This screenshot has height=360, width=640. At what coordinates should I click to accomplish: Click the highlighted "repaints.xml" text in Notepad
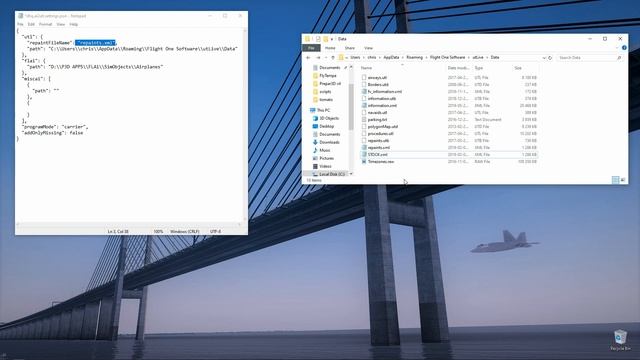(x=96, y=42)
